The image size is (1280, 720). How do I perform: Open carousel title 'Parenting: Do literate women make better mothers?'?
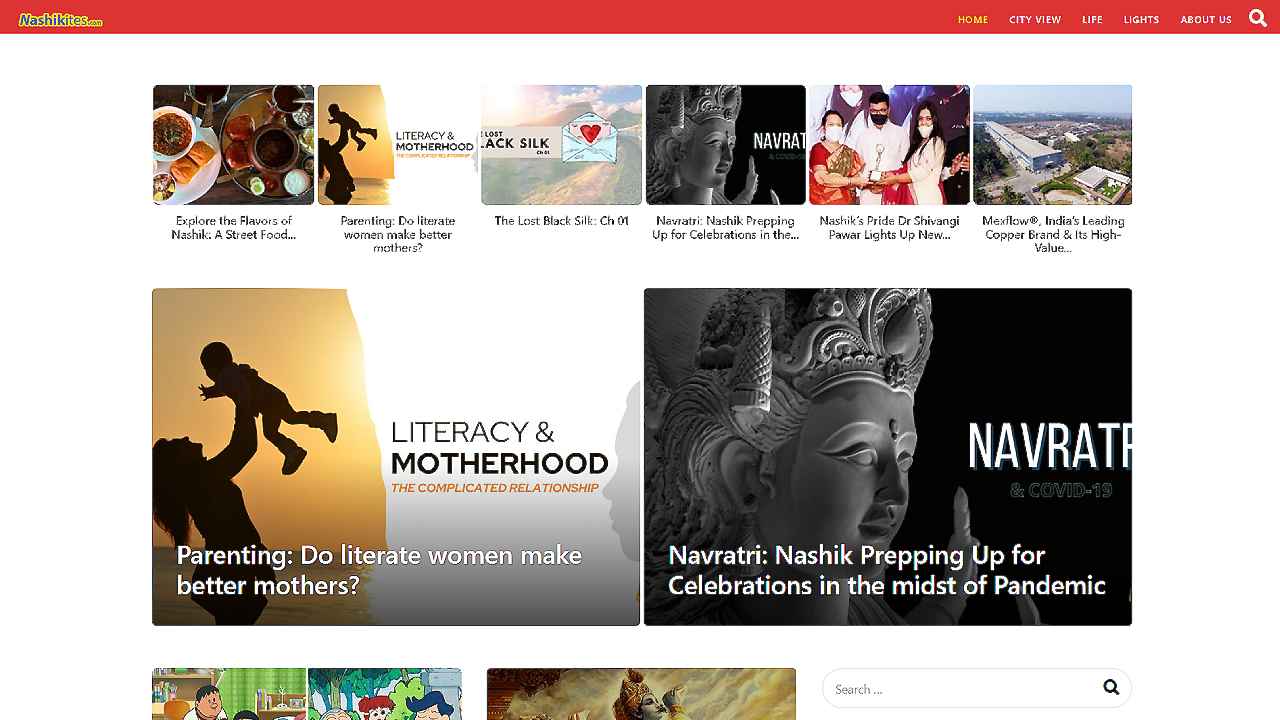click(398, 234)
